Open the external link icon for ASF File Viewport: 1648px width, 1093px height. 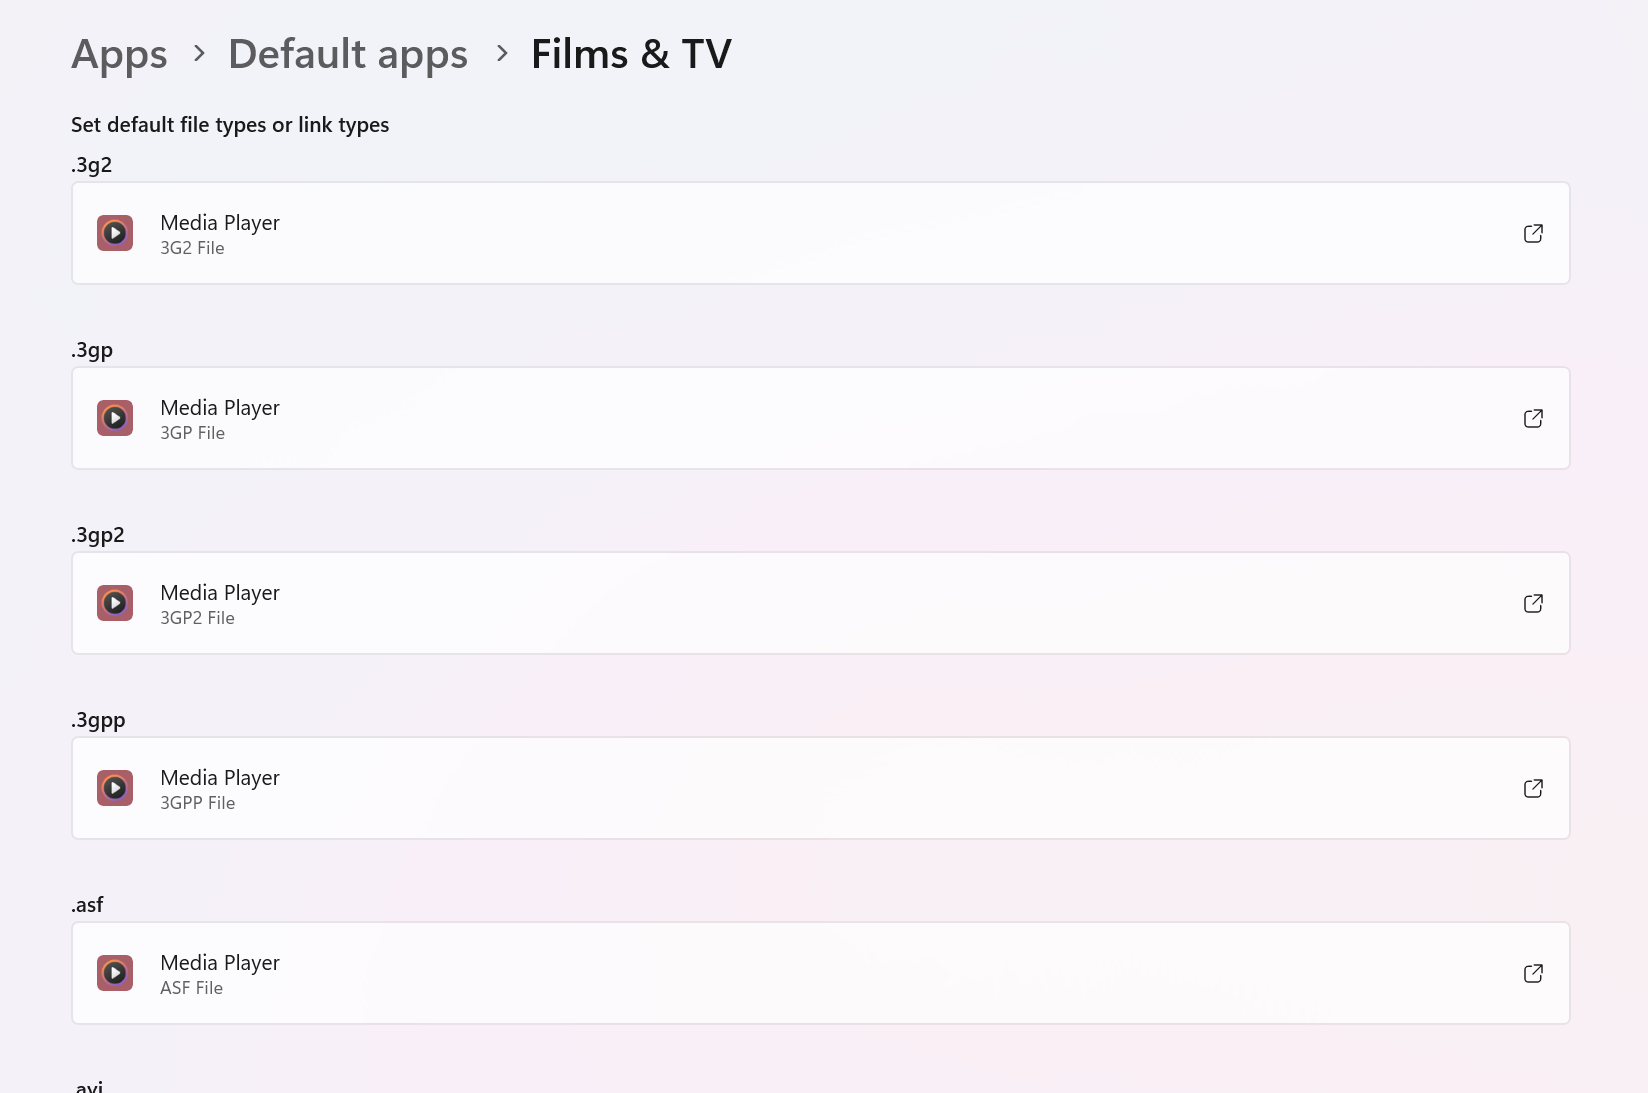pyautogui.click(x=1533, y=973)
